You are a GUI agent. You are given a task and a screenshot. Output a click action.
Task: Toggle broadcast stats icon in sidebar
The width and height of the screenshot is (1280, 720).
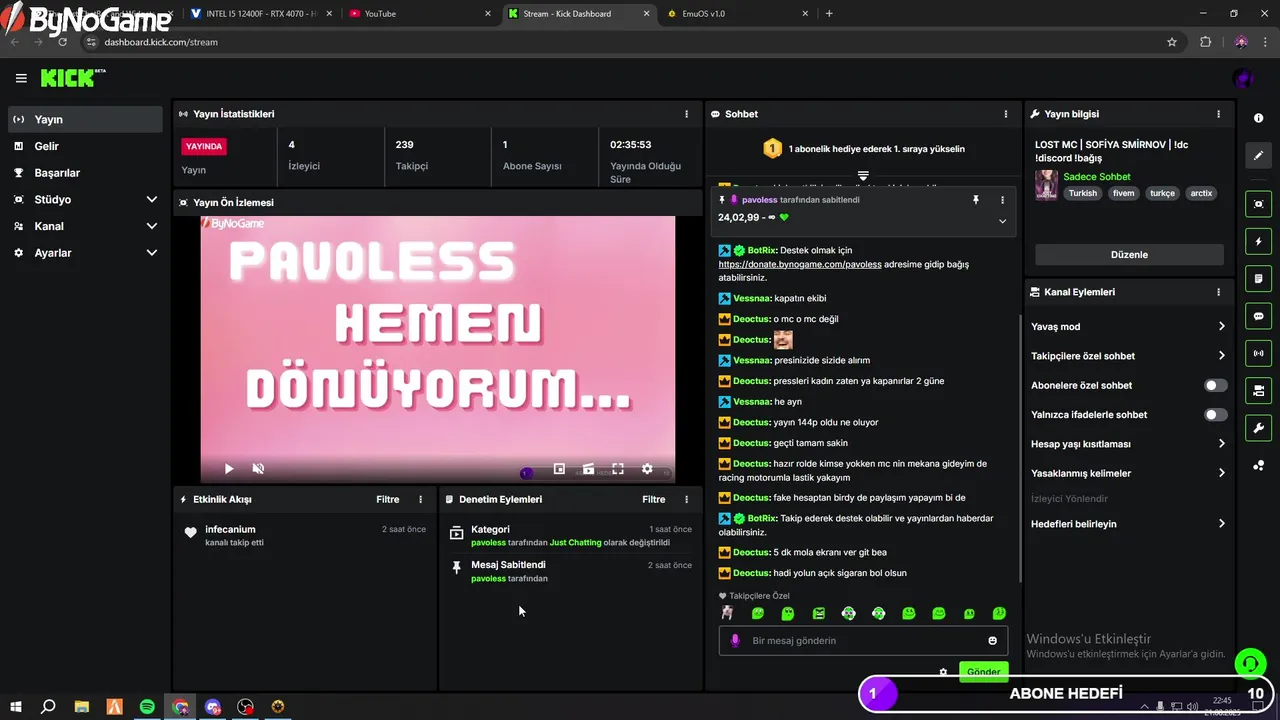click(1258, 353)
